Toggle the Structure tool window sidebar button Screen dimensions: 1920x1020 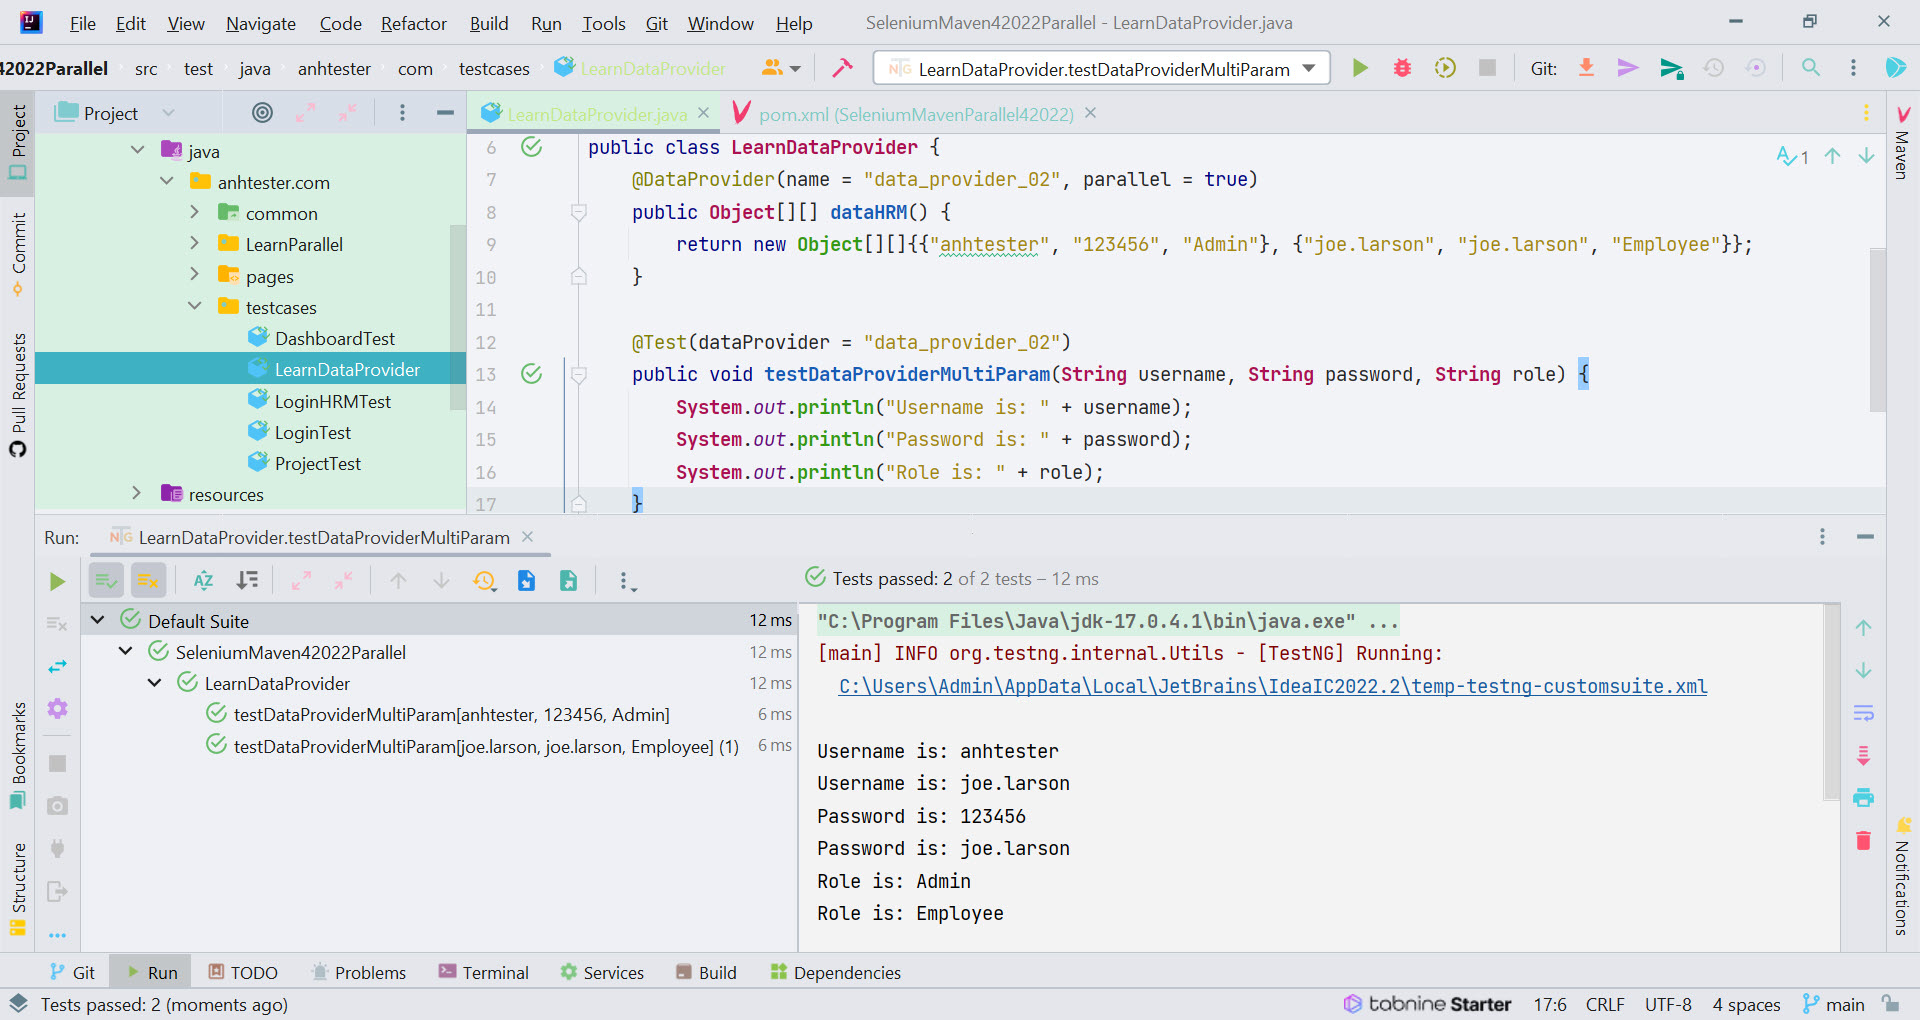coord(18,889)
